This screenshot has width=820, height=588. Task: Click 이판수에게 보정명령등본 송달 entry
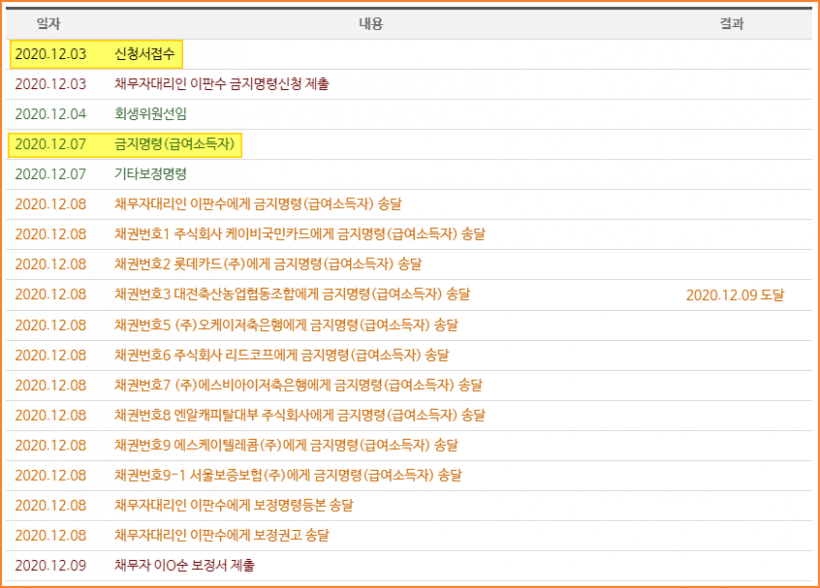234,505
